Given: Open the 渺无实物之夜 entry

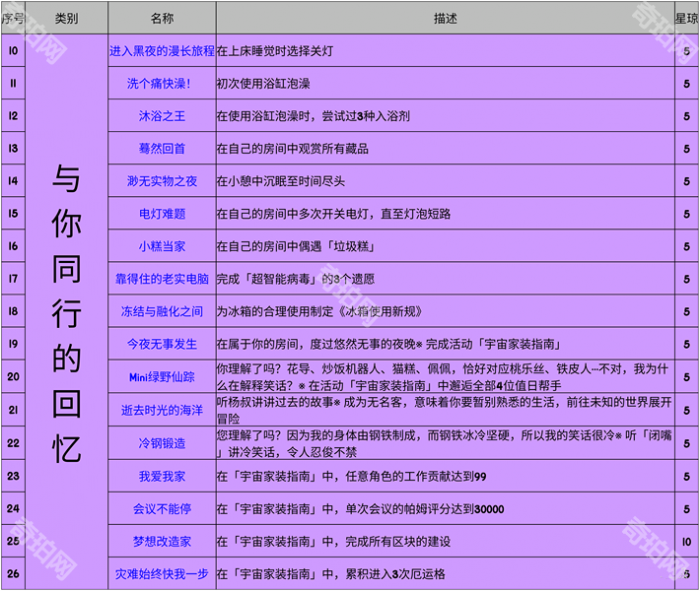Looking at the screenshot, I should coord(161,181).
